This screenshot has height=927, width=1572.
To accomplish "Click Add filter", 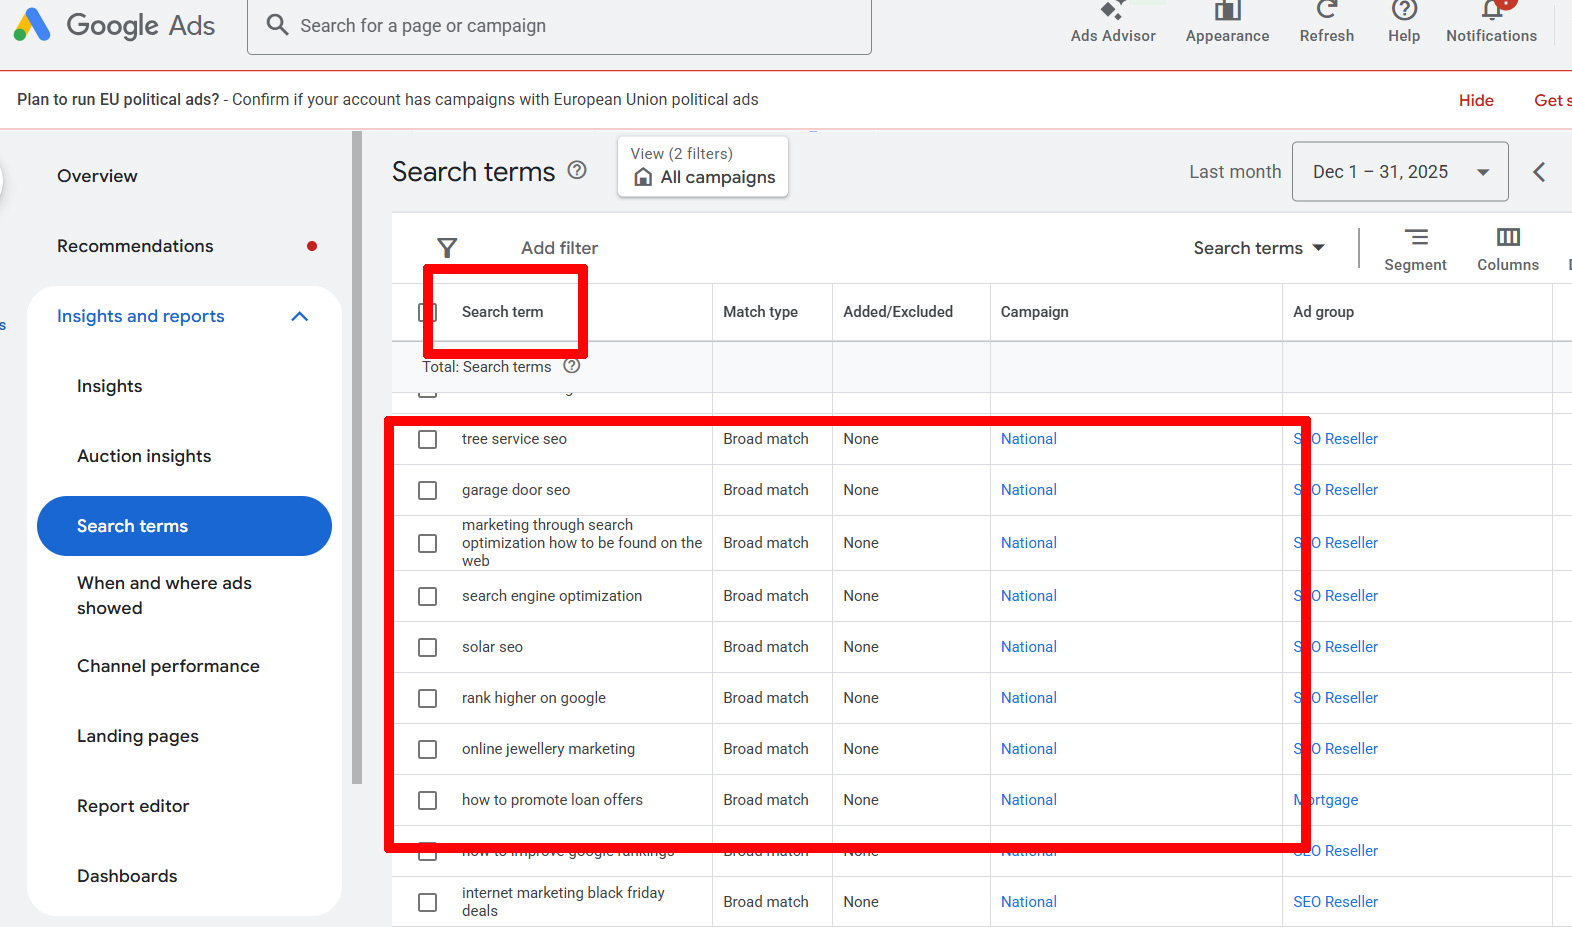I will click(x=559, y=248).
